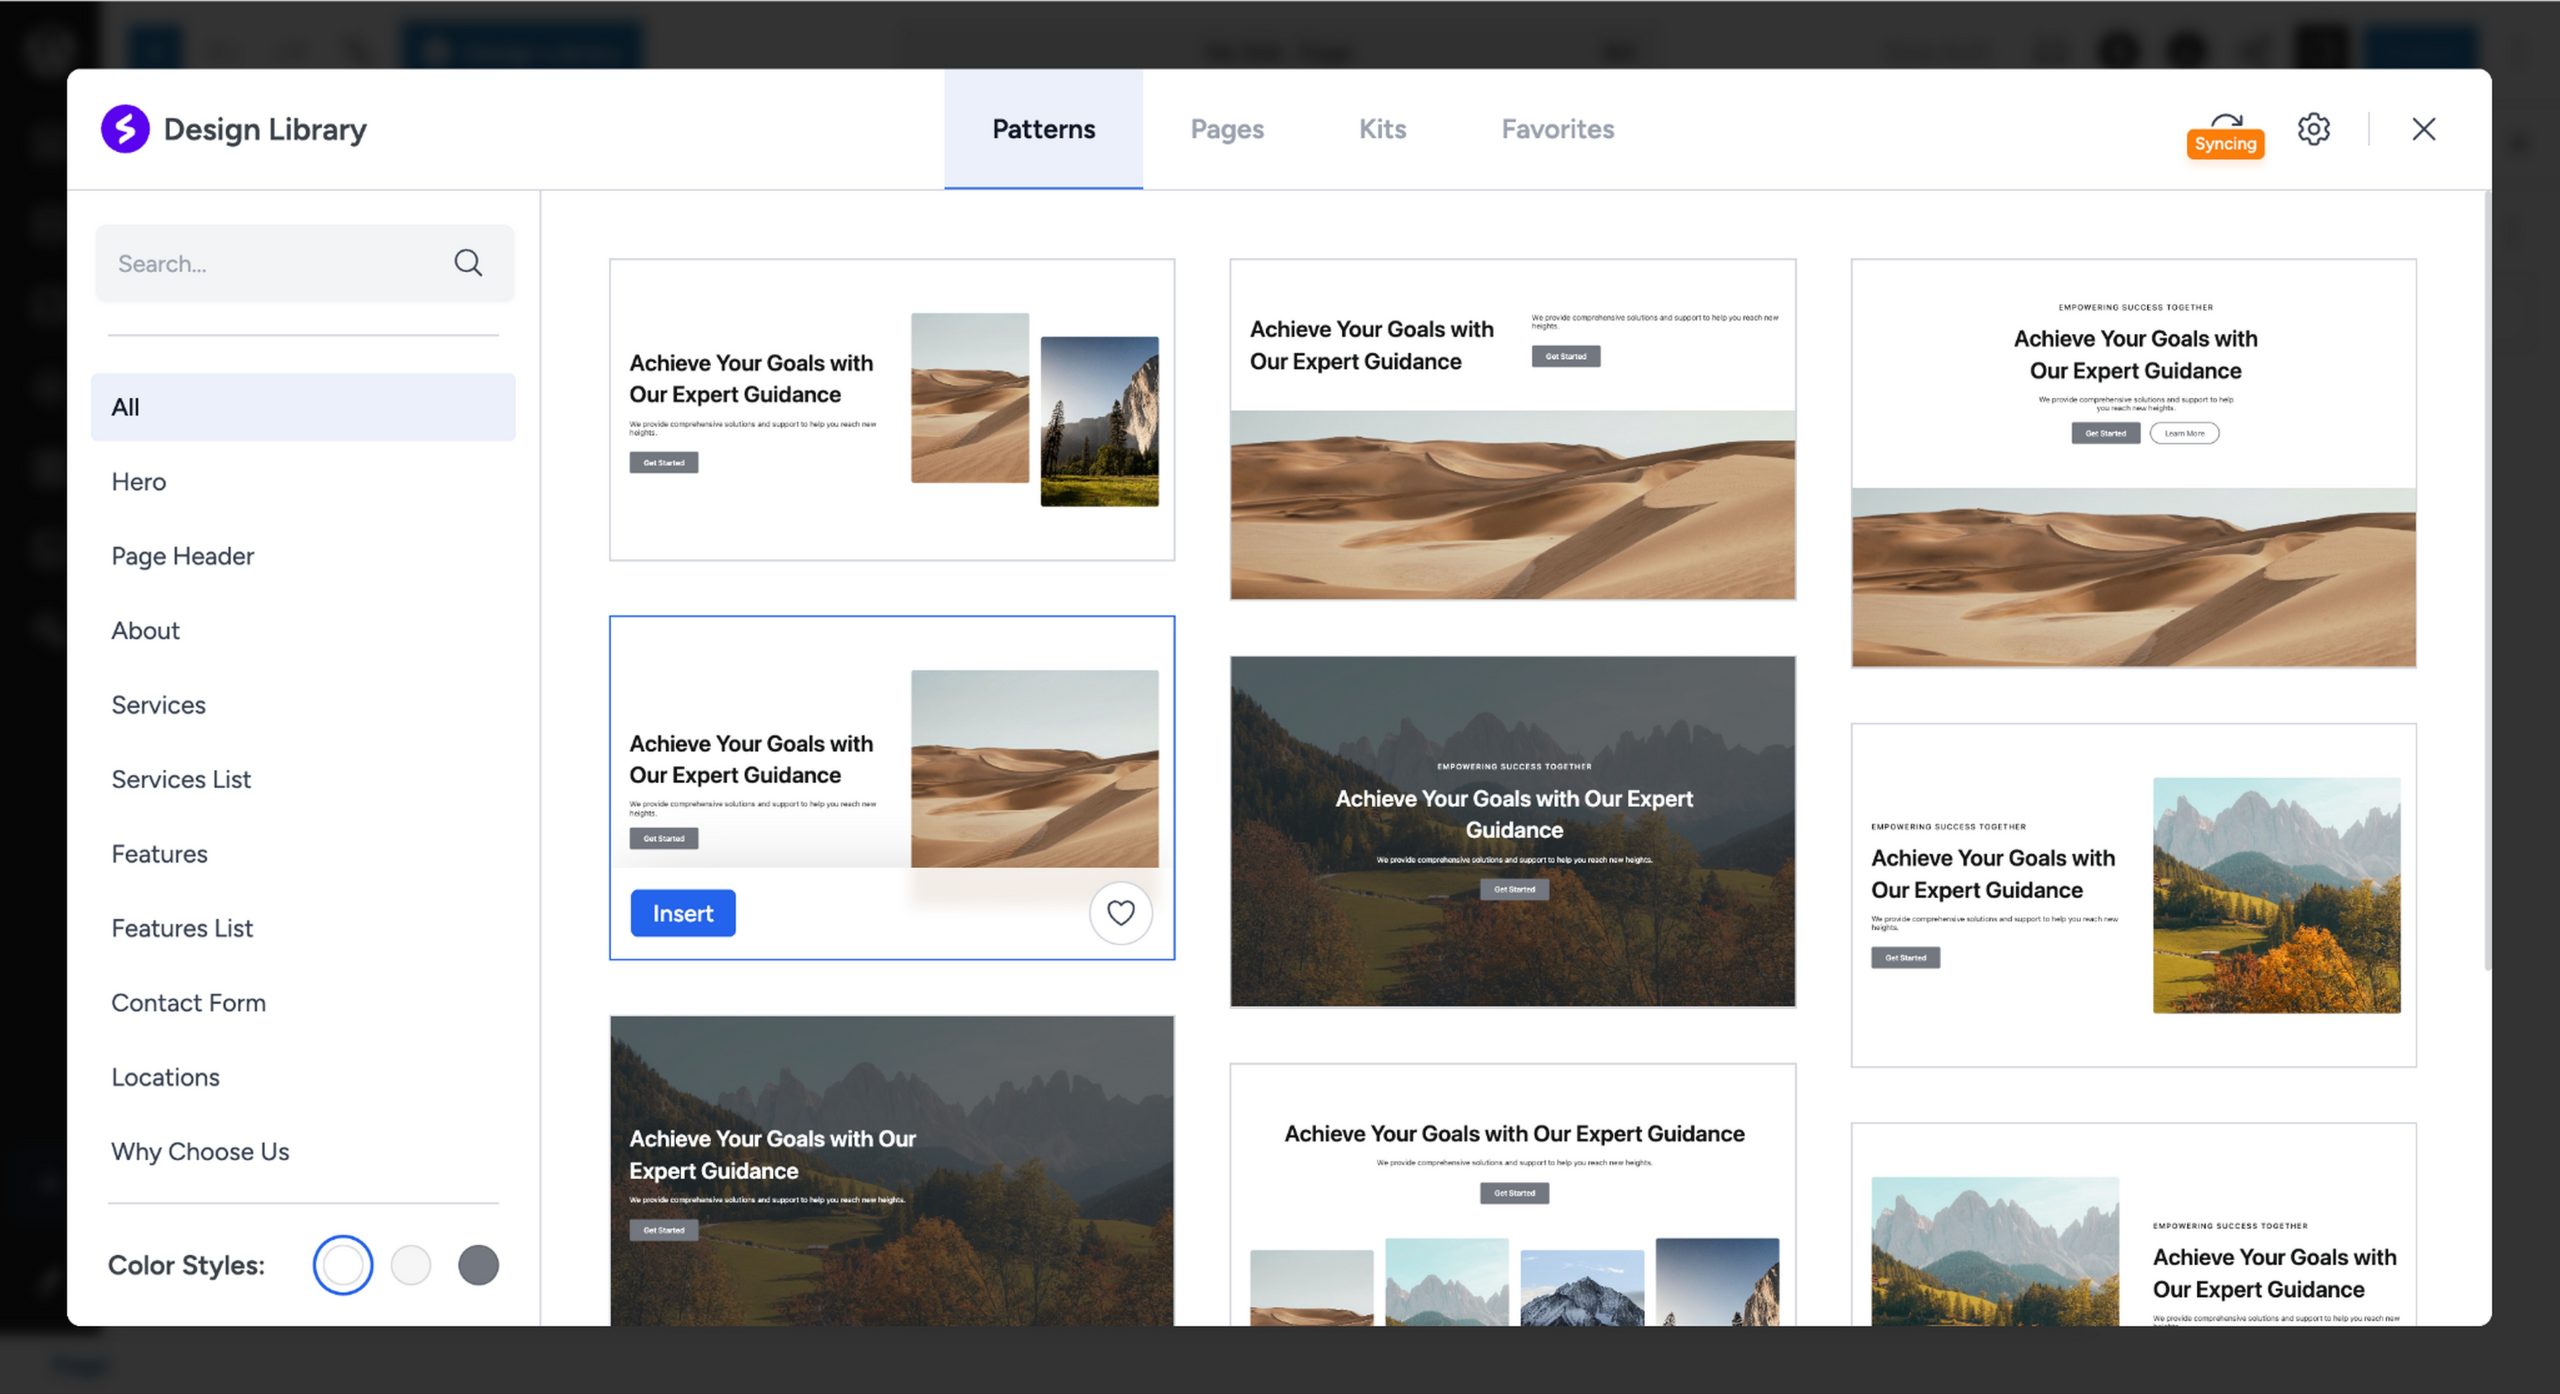The image size is (2560, 1394).
Task: Focus the Search input field
Action: (x=270, y=263)
